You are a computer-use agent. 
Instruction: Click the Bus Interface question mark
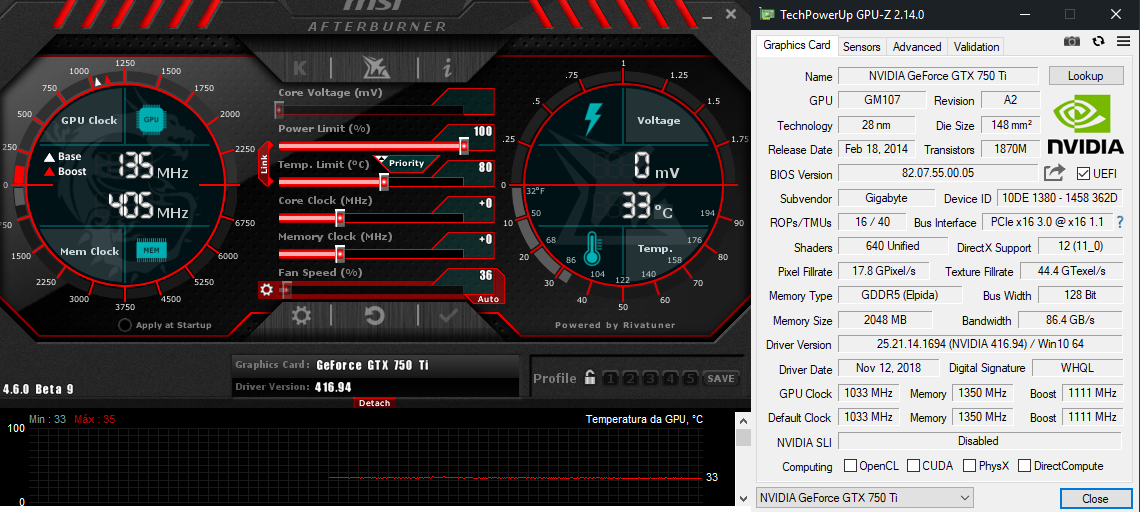coord(1120,222)
